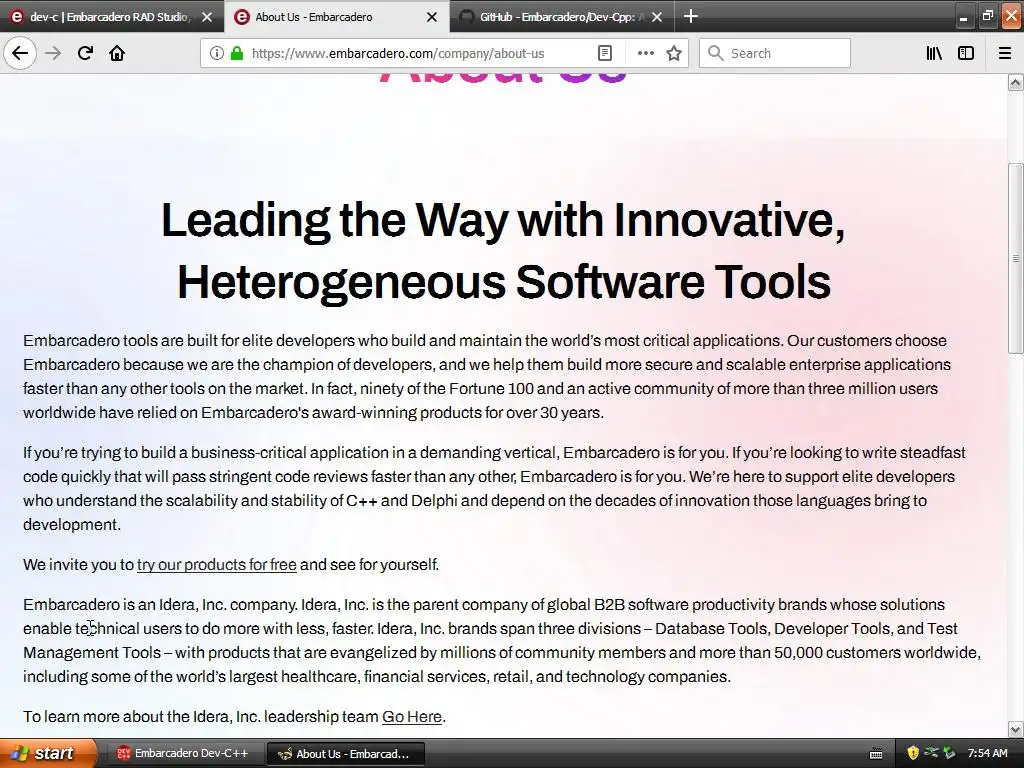
Task: Click the safely remove hardware tray icon
Action: click(949, 754)
